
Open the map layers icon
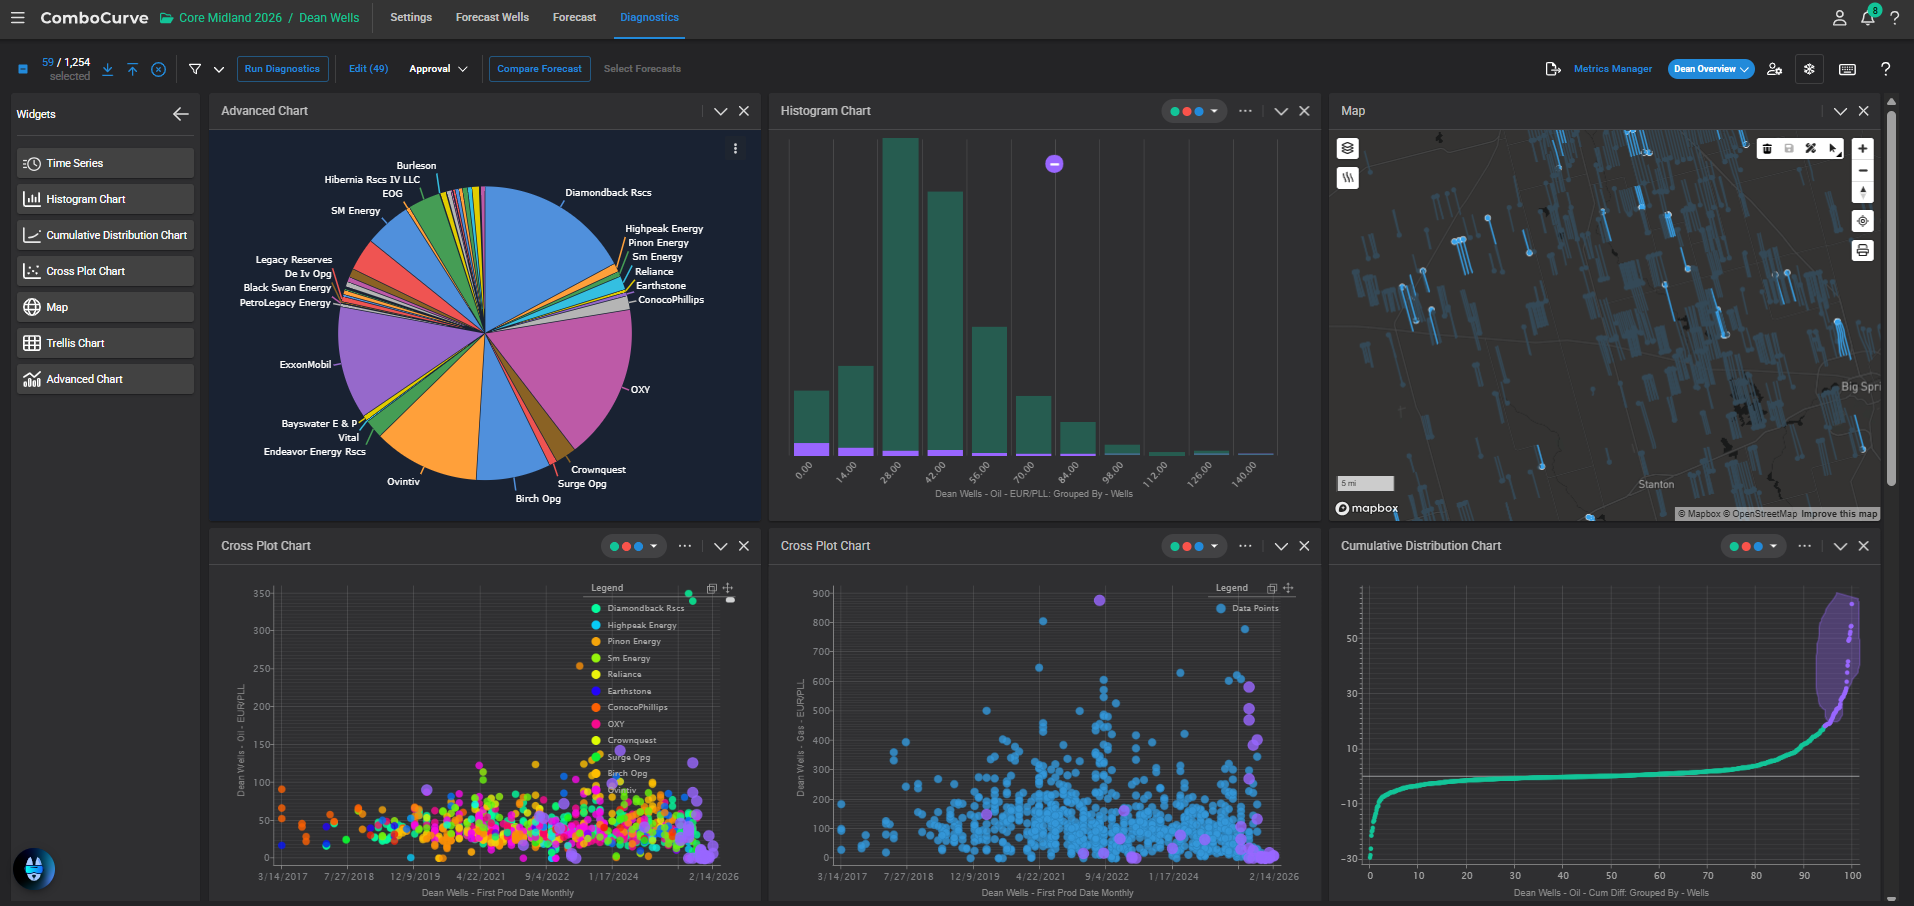pos(1347,148)
